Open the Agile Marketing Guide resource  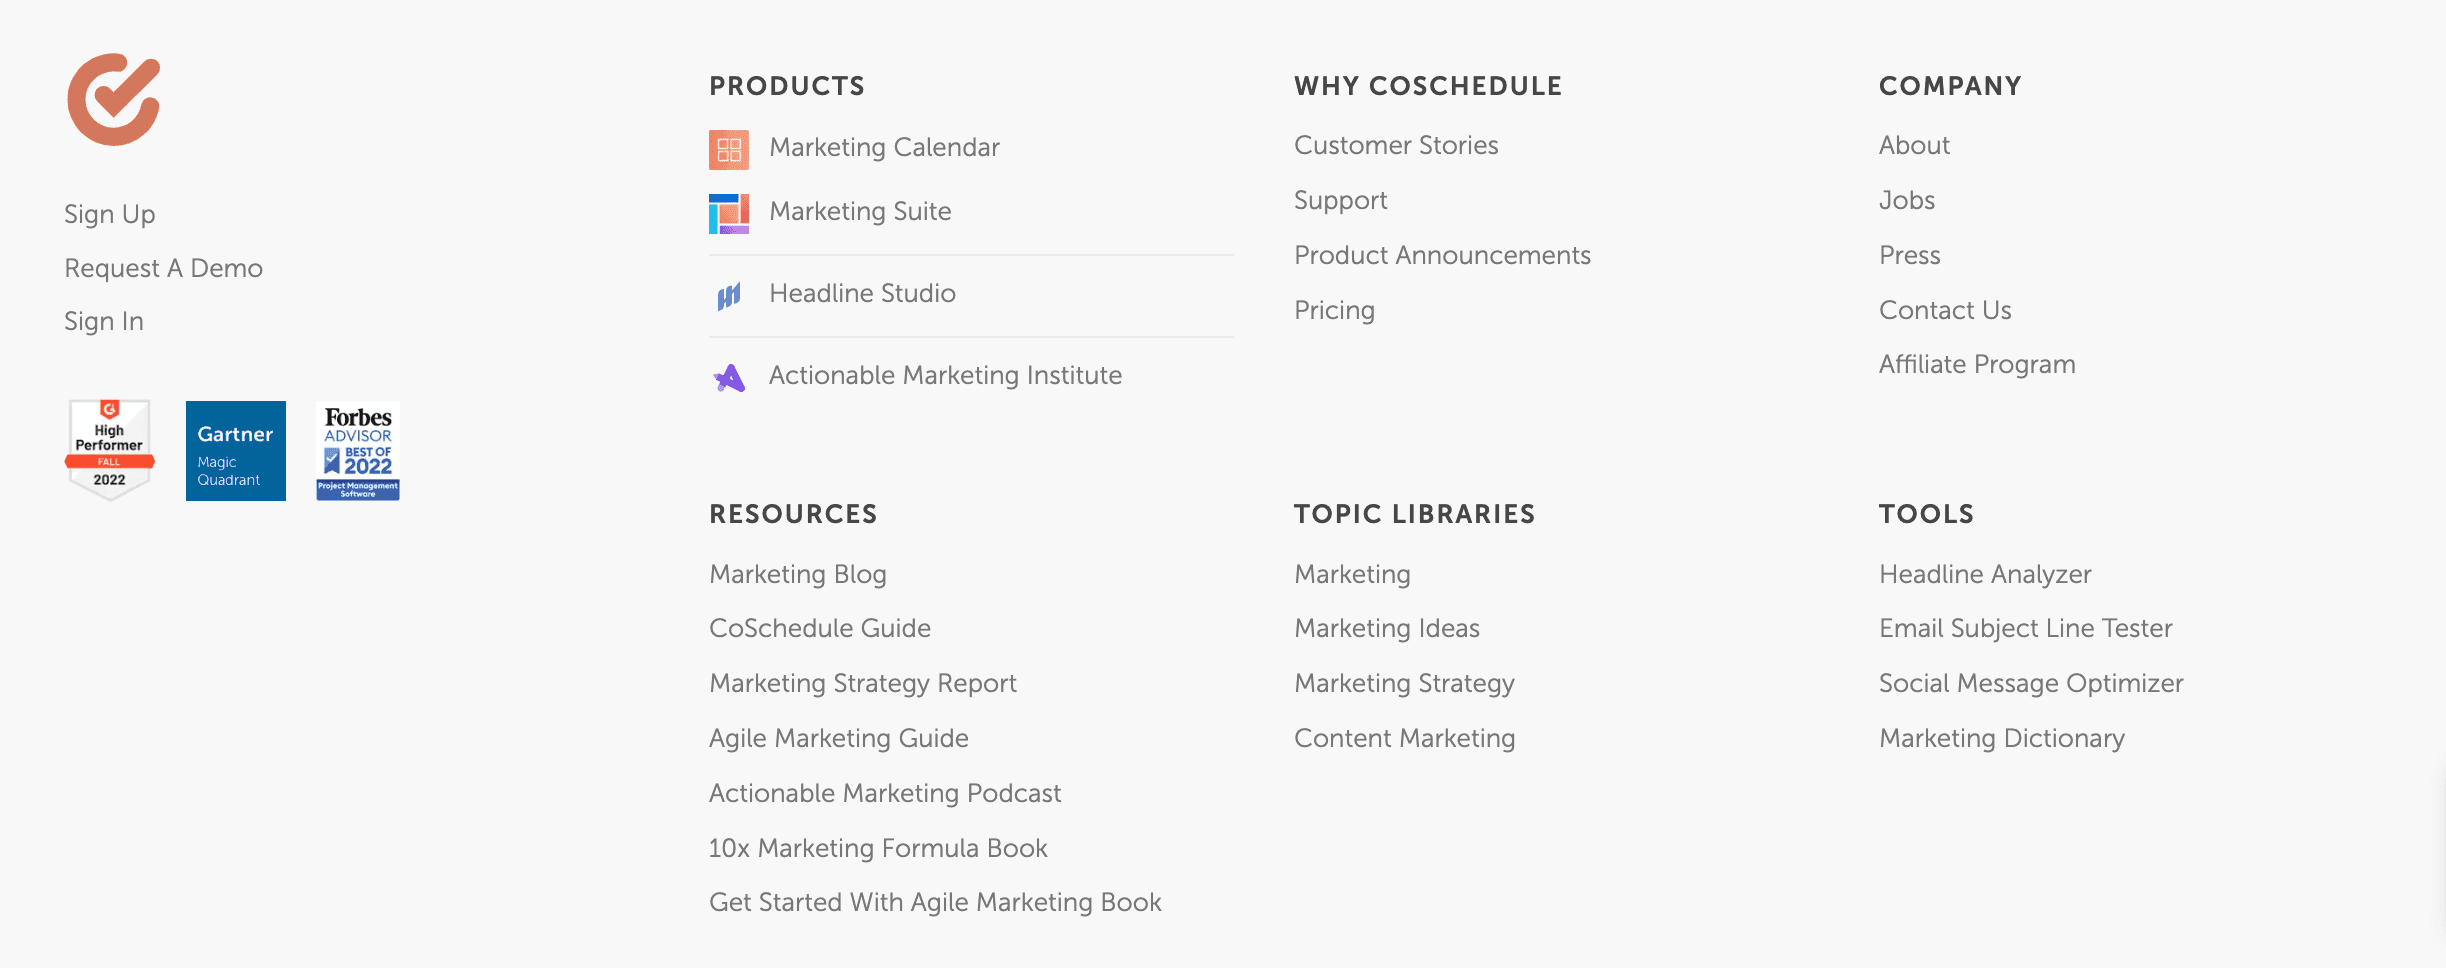click(838, 738)
